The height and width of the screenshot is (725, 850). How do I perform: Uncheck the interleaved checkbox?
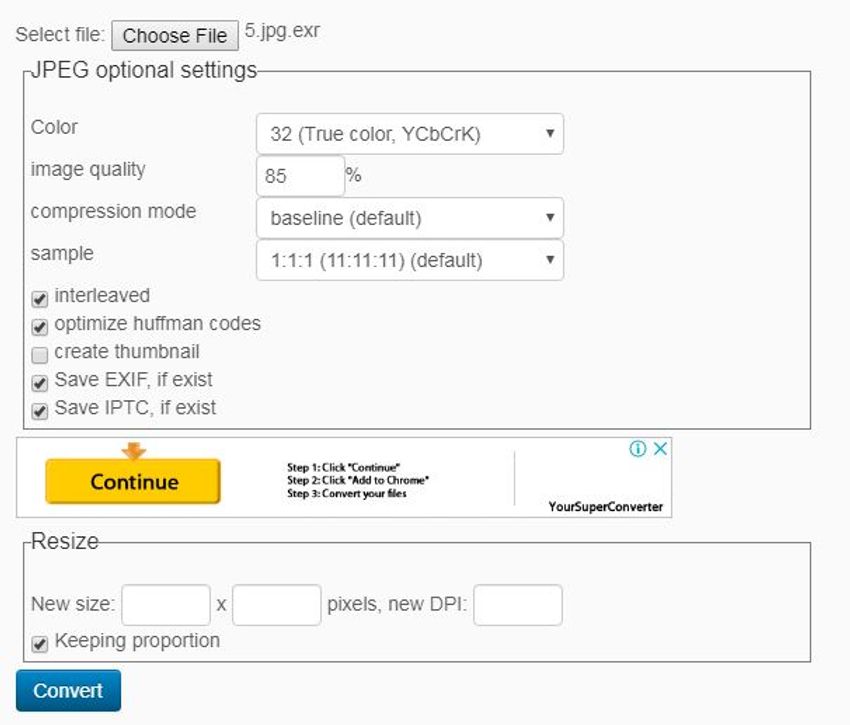[40, 298]
